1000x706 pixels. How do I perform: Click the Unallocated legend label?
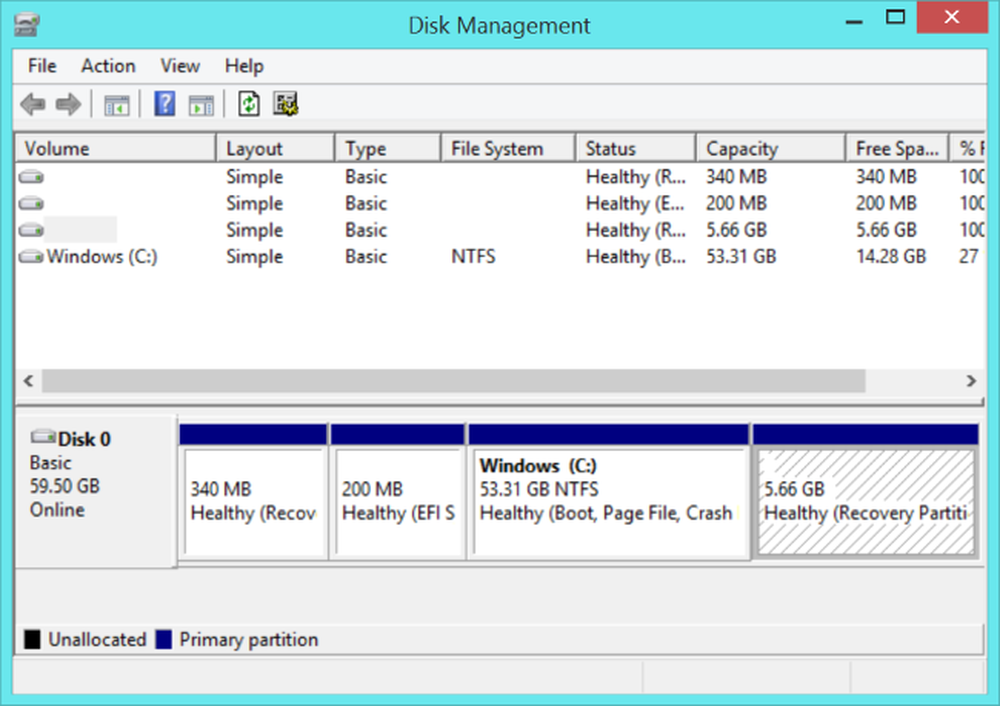tap(98, 639)
